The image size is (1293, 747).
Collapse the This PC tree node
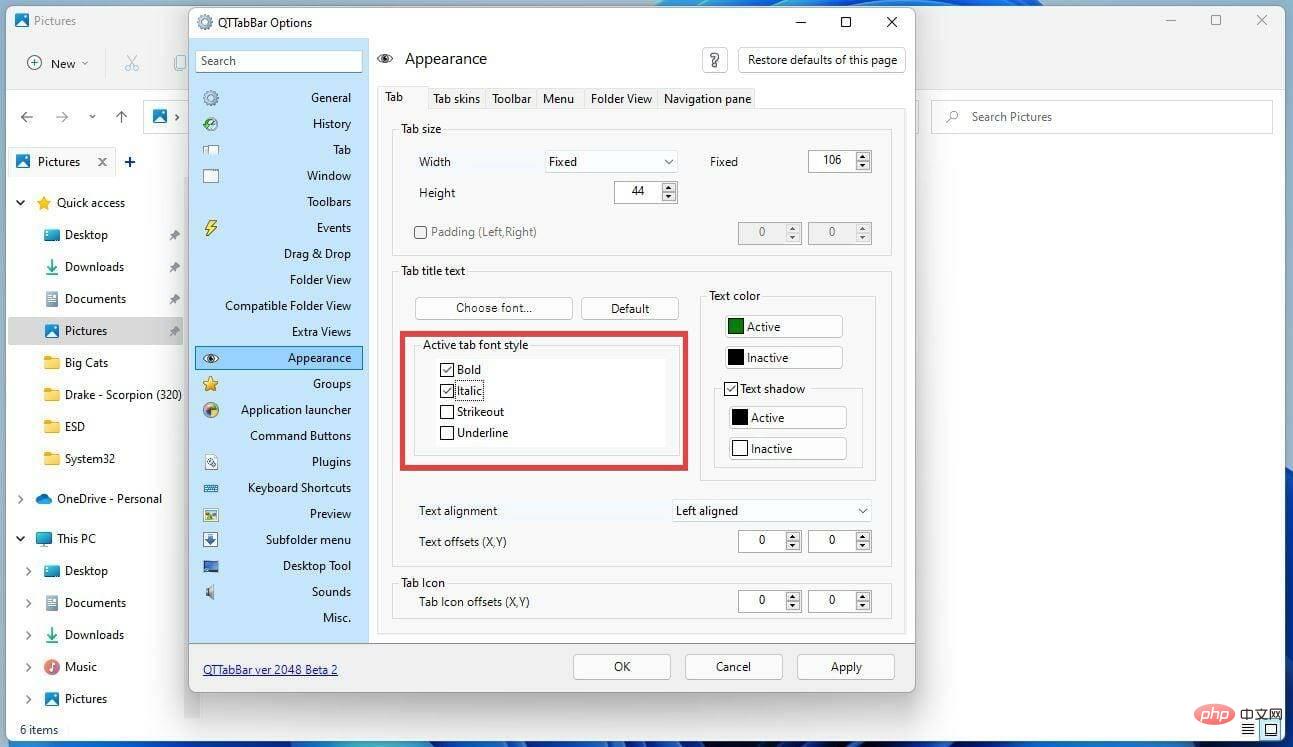click(x=21, y=539)
